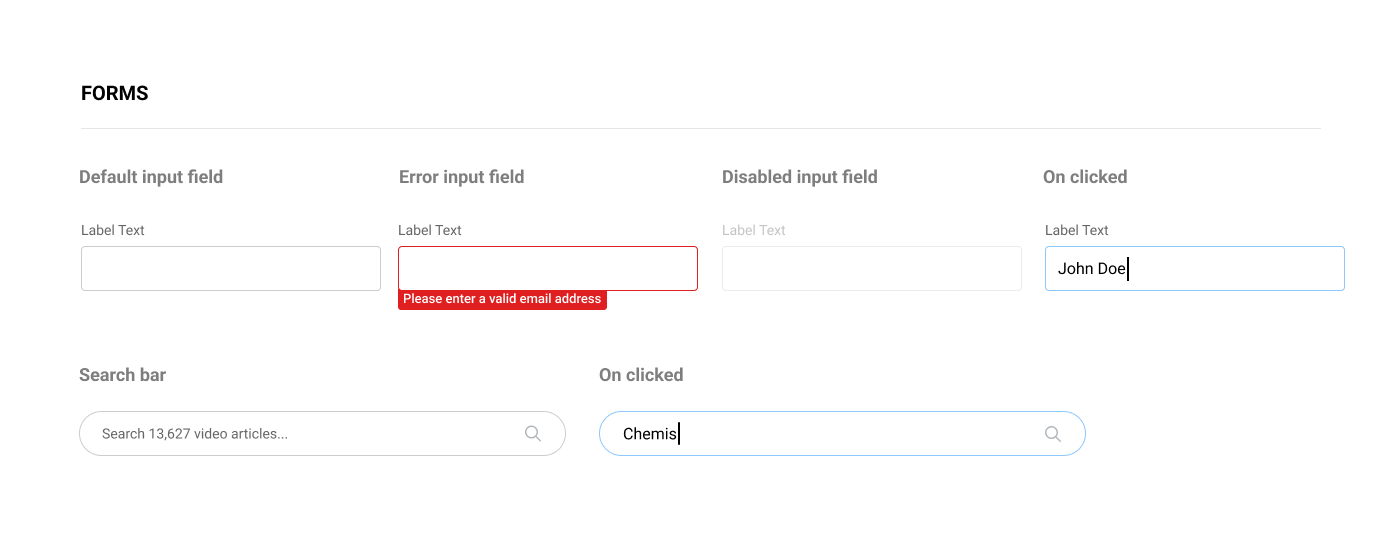Click the magnifier icon in the Chemis search bar
The width and height of the screenshot is (1400, 543).
click(x=1053, y=433)
